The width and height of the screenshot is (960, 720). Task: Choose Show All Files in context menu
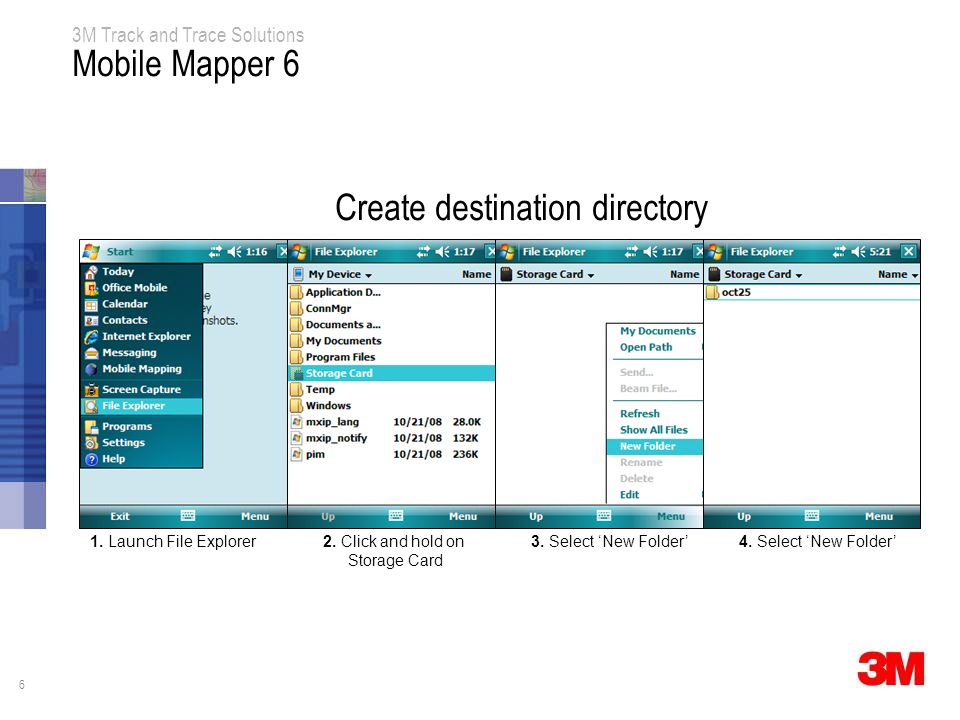[x=654, y=430]
